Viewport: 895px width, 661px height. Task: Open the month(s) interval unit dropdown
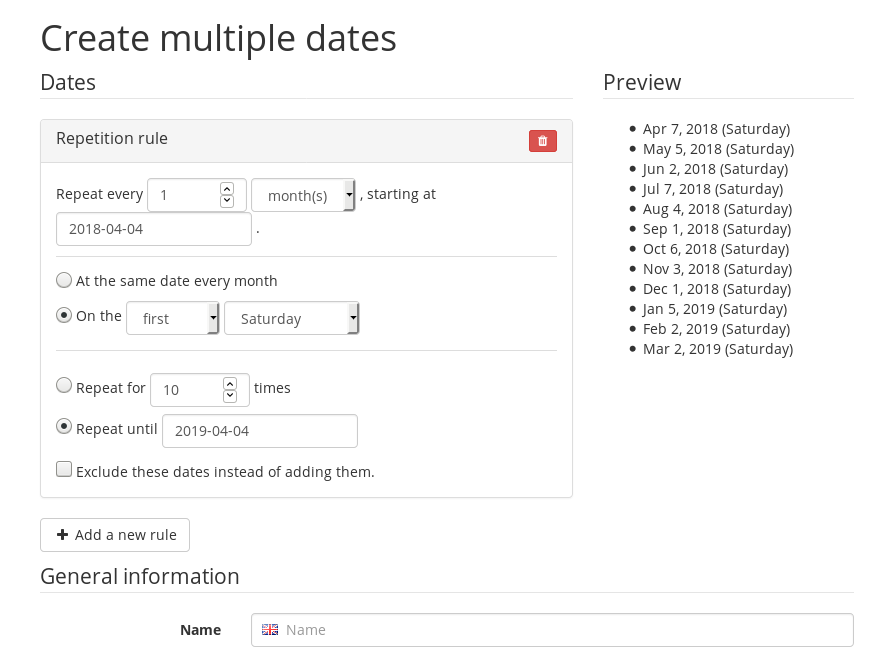pos(303,196)
